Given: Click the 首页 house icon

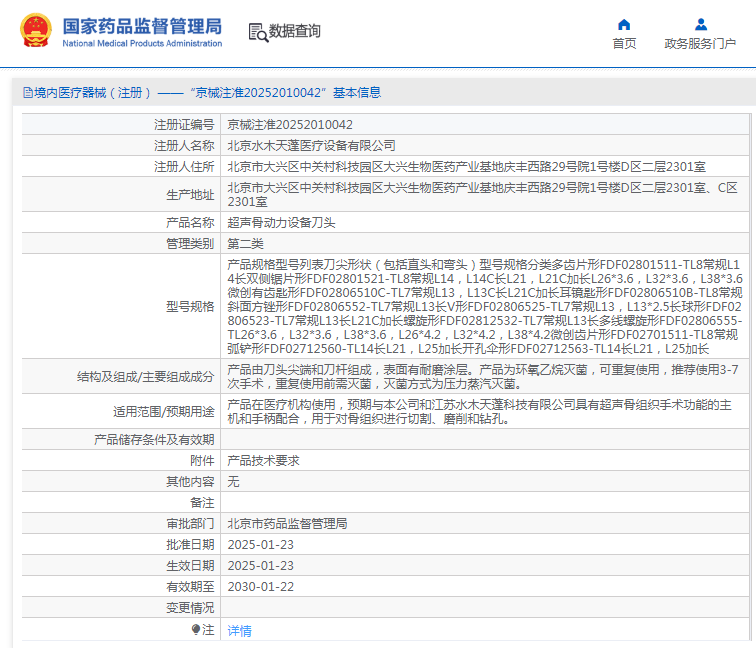Looking at the screenshot, I should (x=624, y=24).
